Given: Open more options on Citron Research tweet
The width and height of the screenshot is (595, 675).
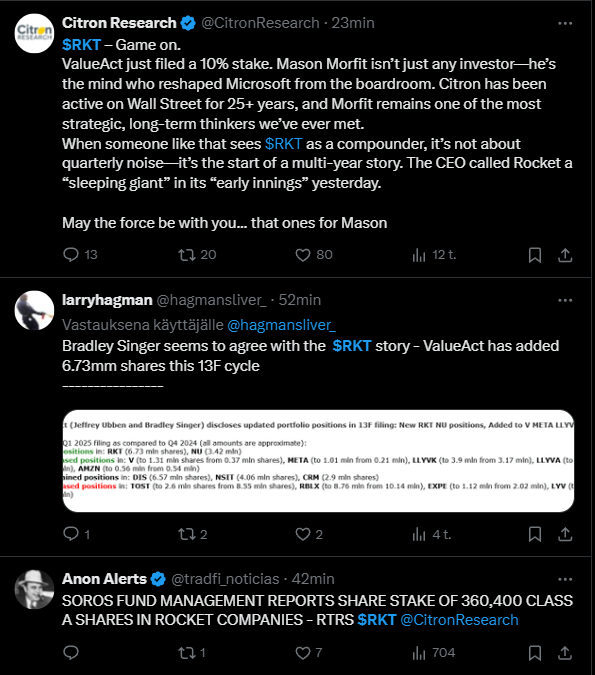Looking at the screenshot, I should pyautogui.click(x=565, y=23).
